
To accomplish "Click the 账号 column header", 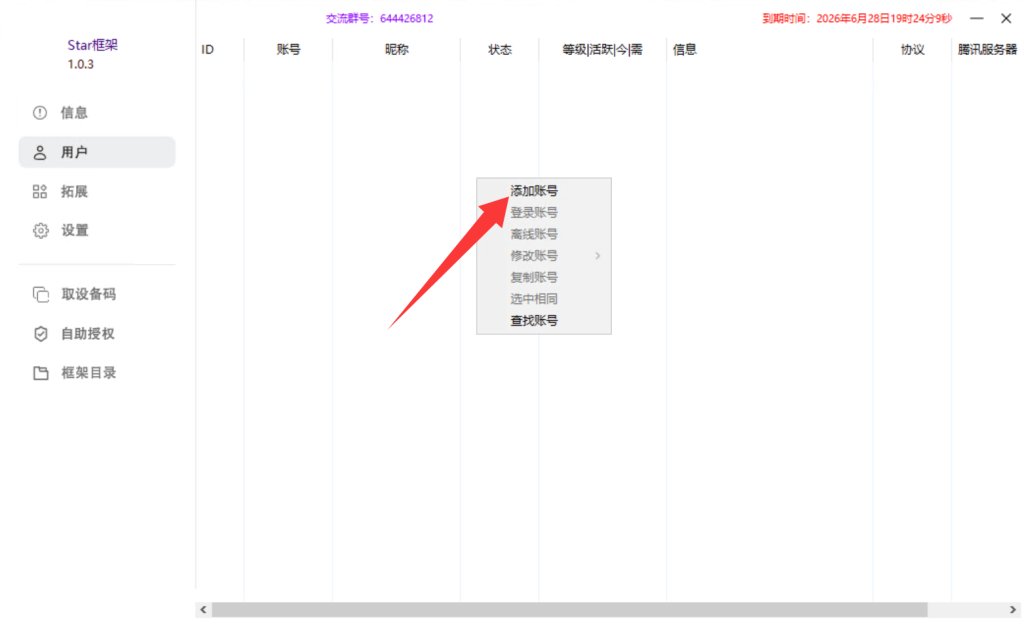I will (x=288, y=50).
